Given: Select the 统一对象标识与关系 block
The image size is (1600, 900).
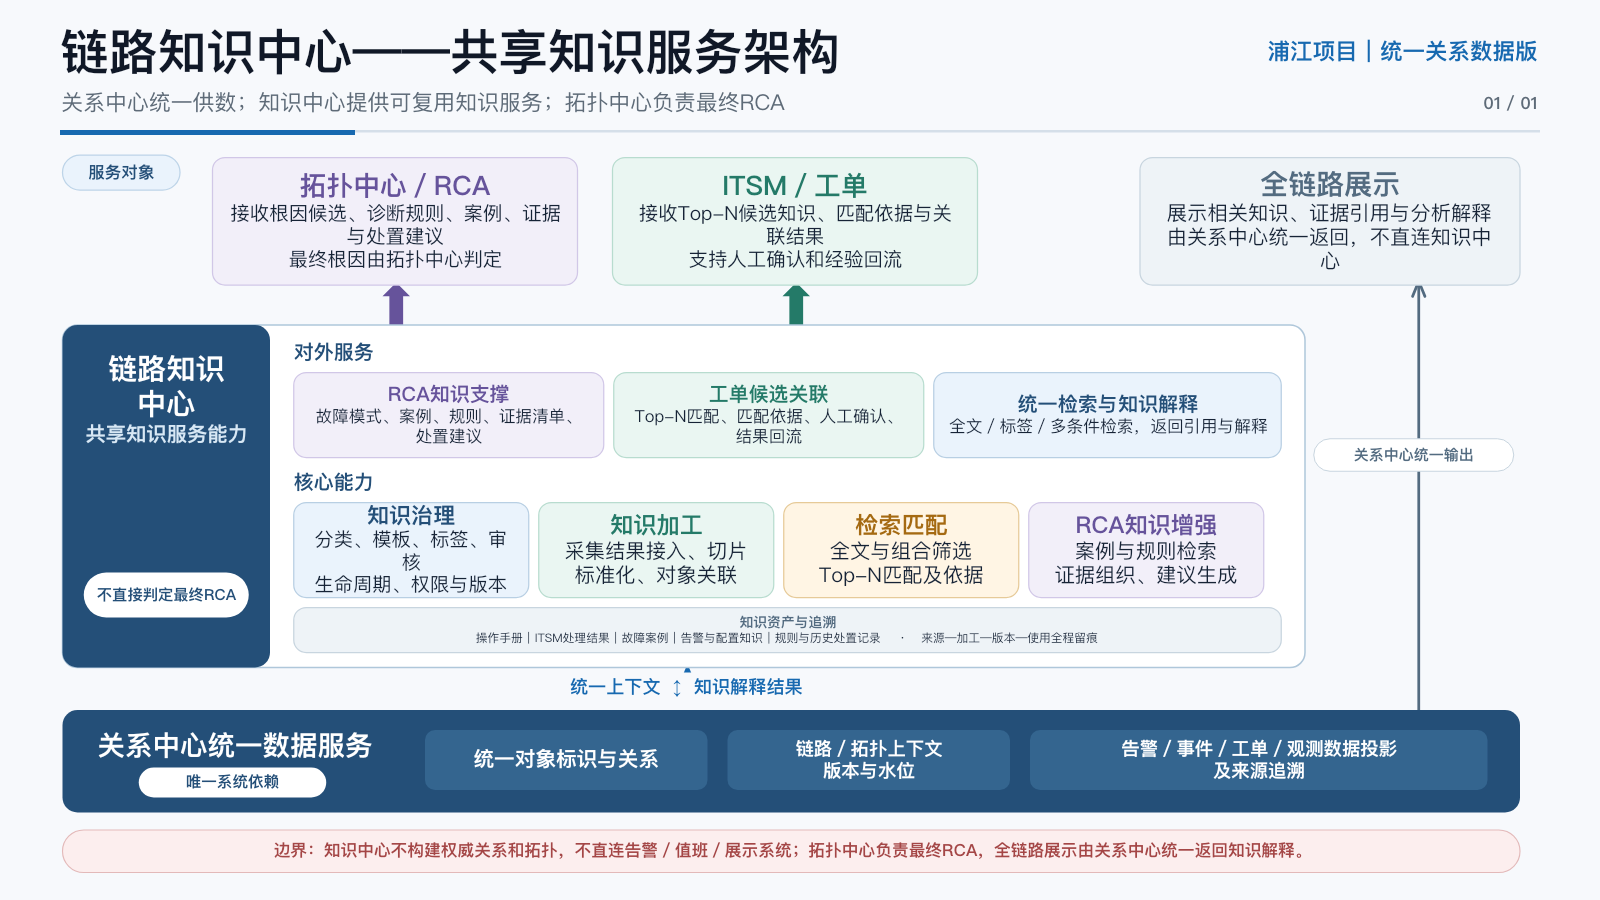Looking at the screenshot, I should (566, 760).
